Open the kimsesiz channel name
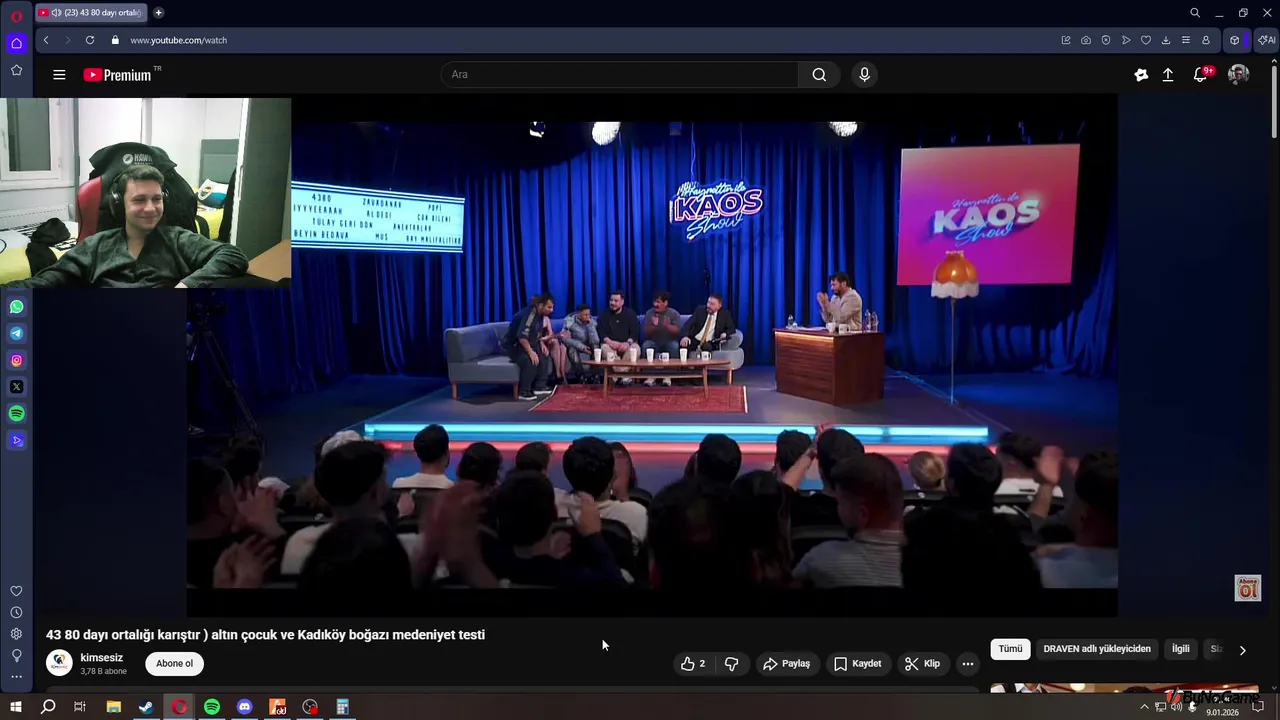 click(x=101, y=658)
